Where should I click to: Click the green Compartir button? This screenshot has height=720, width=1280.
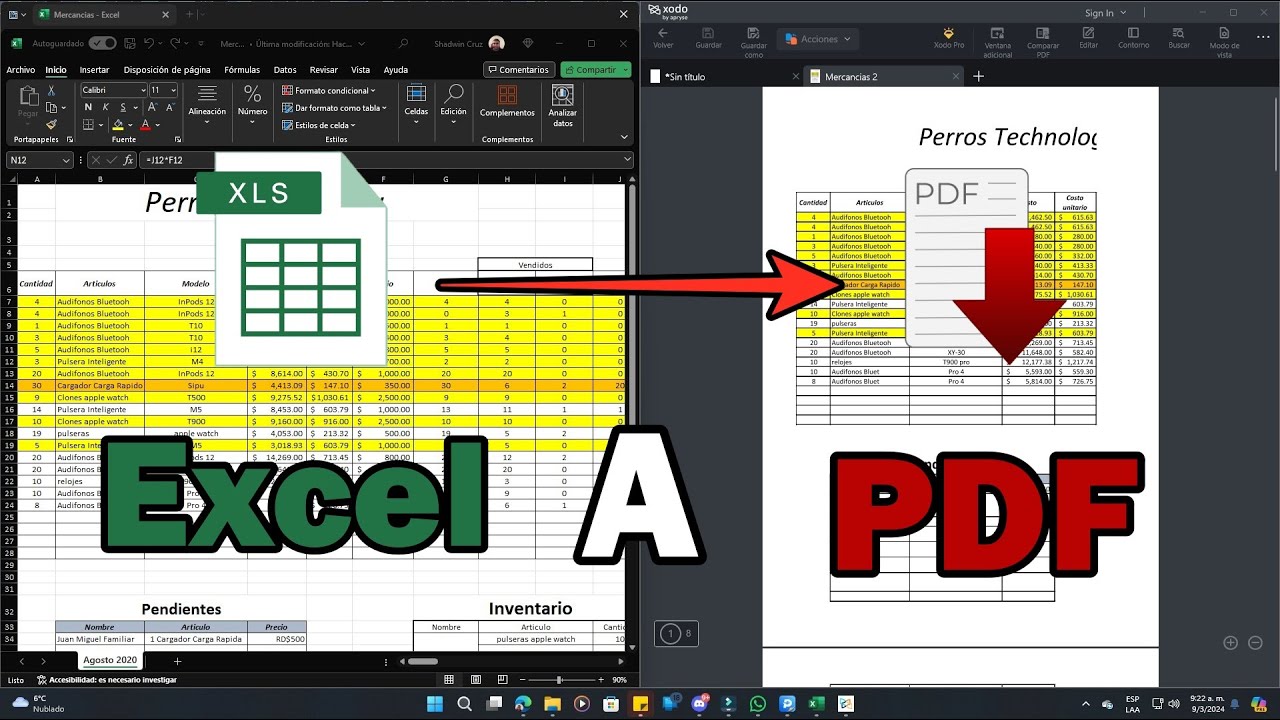(x=596, y=70)
